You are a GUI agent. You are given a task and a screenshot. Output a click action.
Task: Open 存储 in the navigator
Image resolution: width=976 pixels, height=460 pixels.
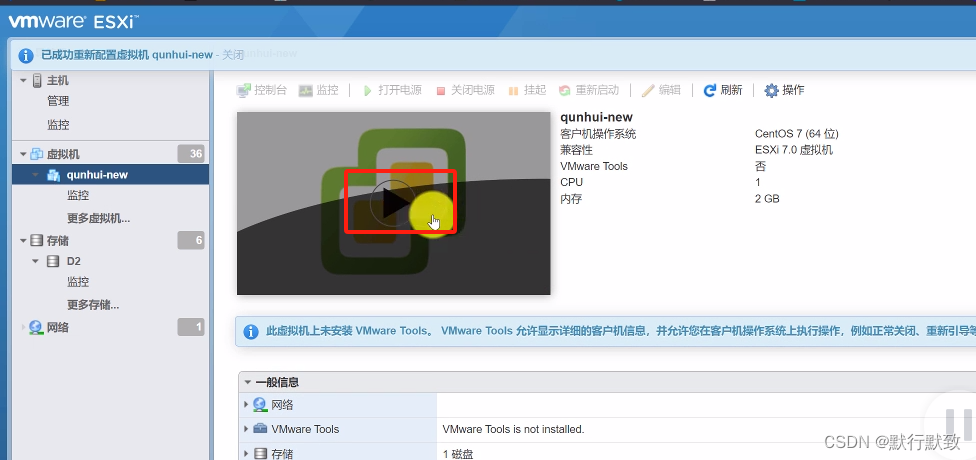tap(58, 240)
